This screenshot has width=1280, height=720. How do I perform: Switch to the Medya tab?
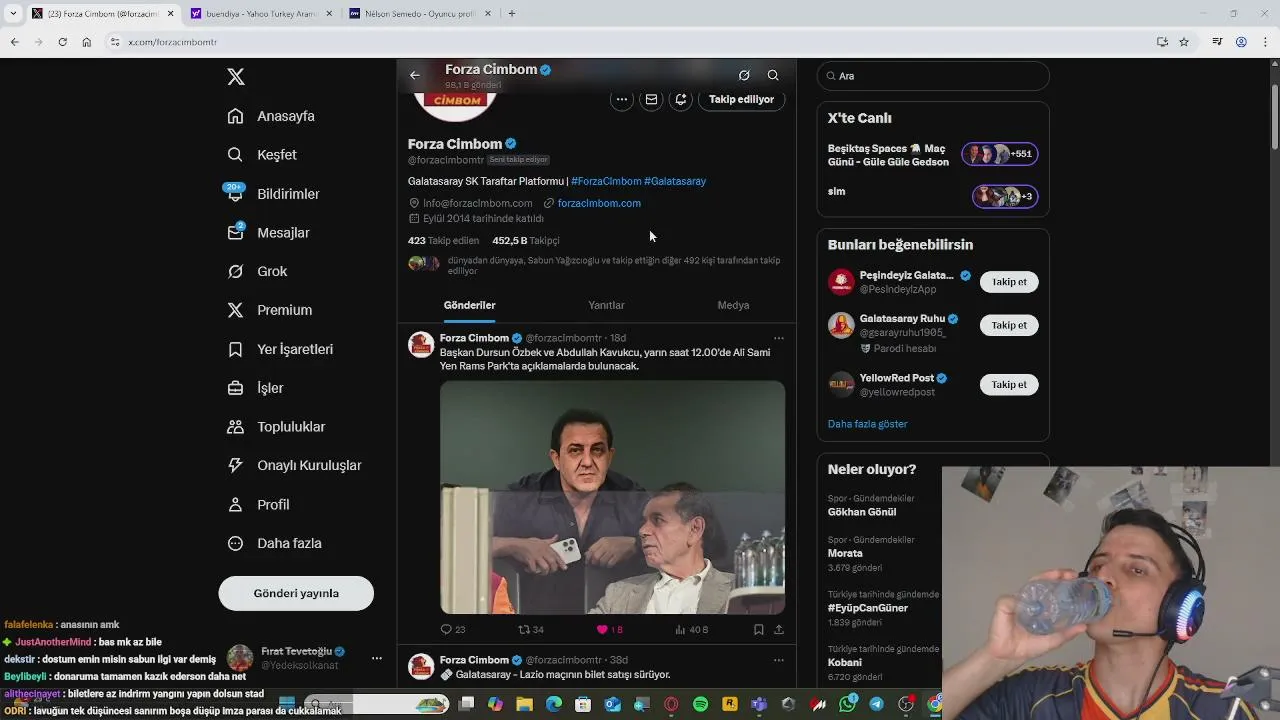[x=733, y=305]
